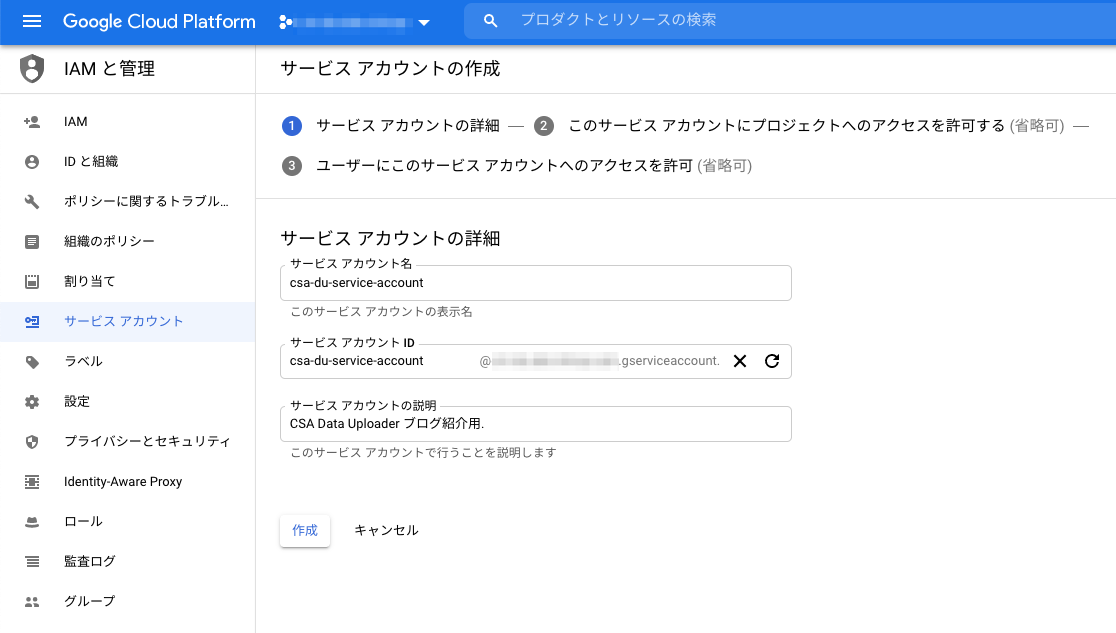Open Identity-Aware Proxy in sidebar
Image resolution: width=1116 pixels, height=633 pixels.
pos(127,482)
